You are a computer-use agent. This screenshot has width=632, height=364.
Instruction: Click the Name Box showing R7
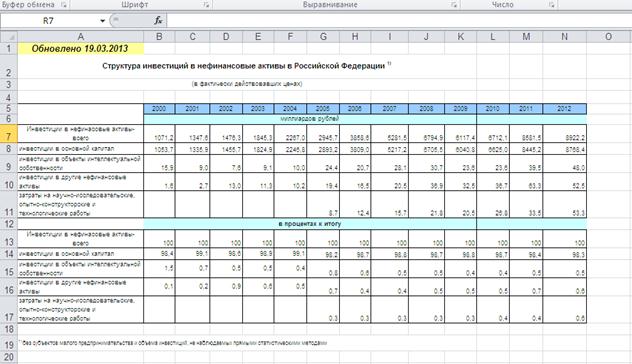[x=48, y=21]
